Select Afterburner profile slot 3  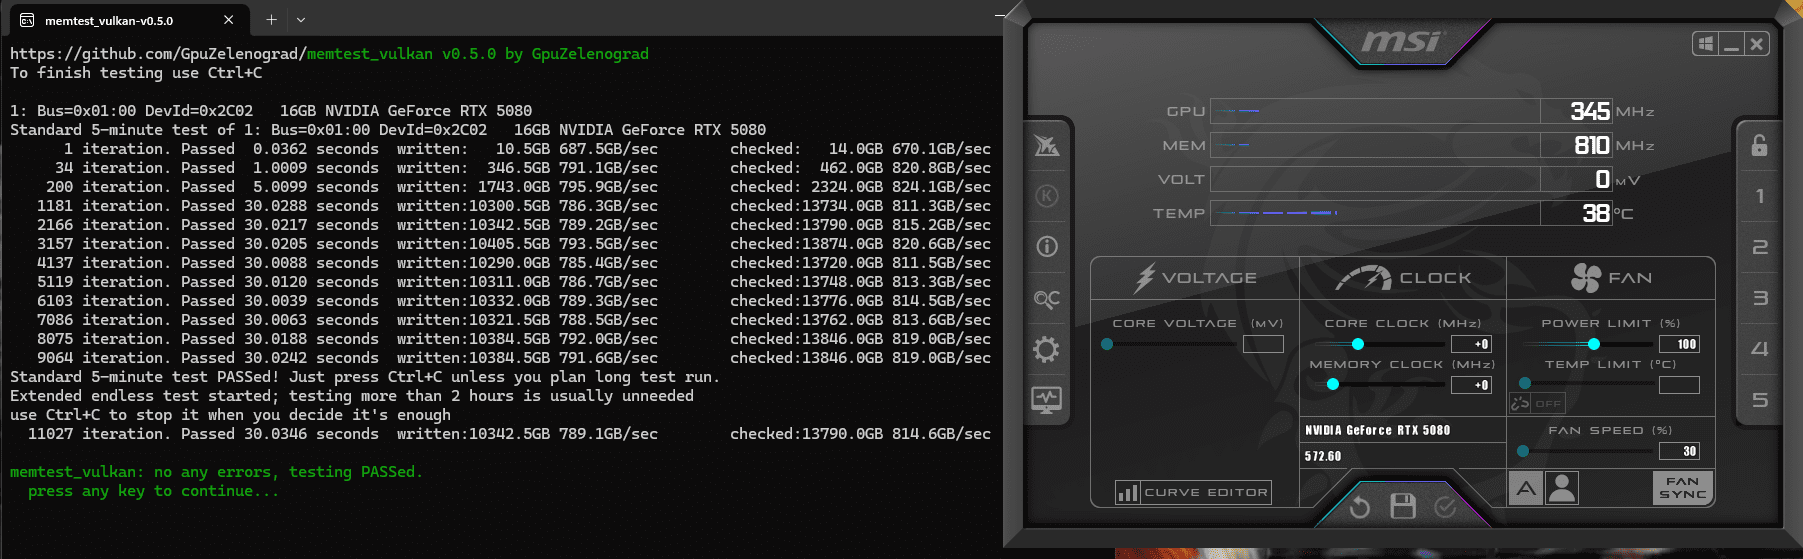pyautogui.click(x=1759, y=298)
